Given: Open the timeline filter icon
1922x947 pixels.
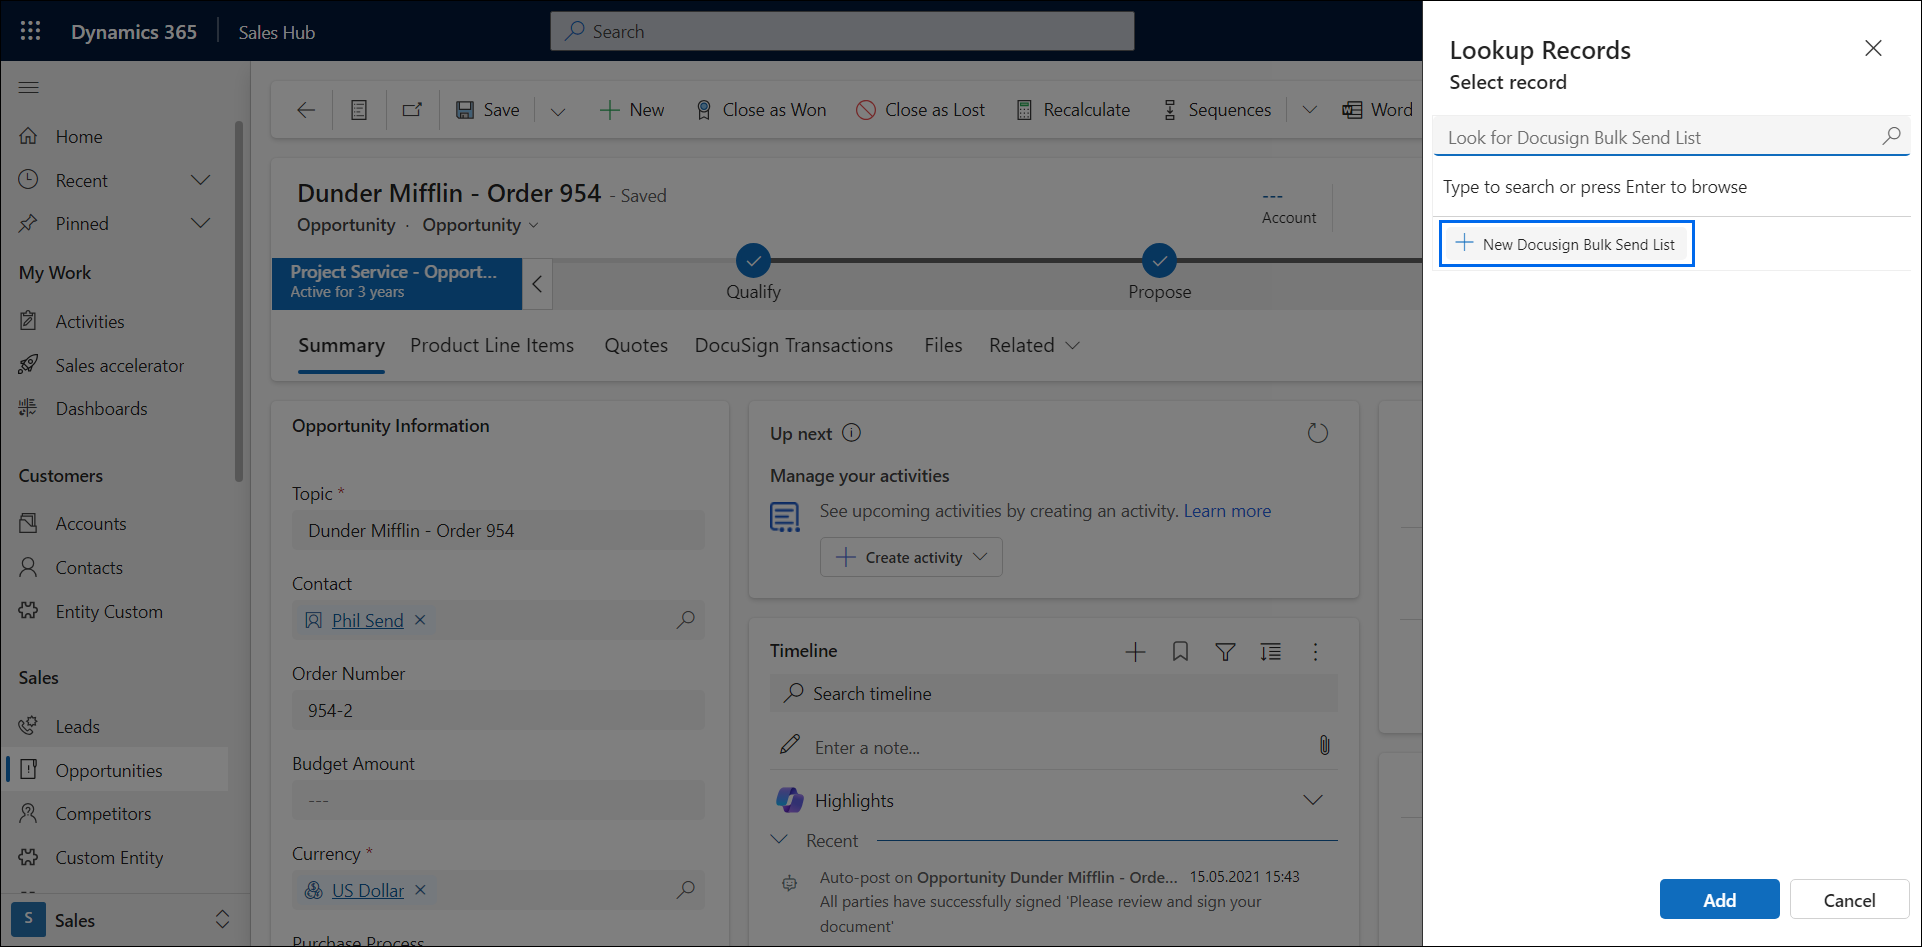Looking at the screenshot, I should point(1225,652).
